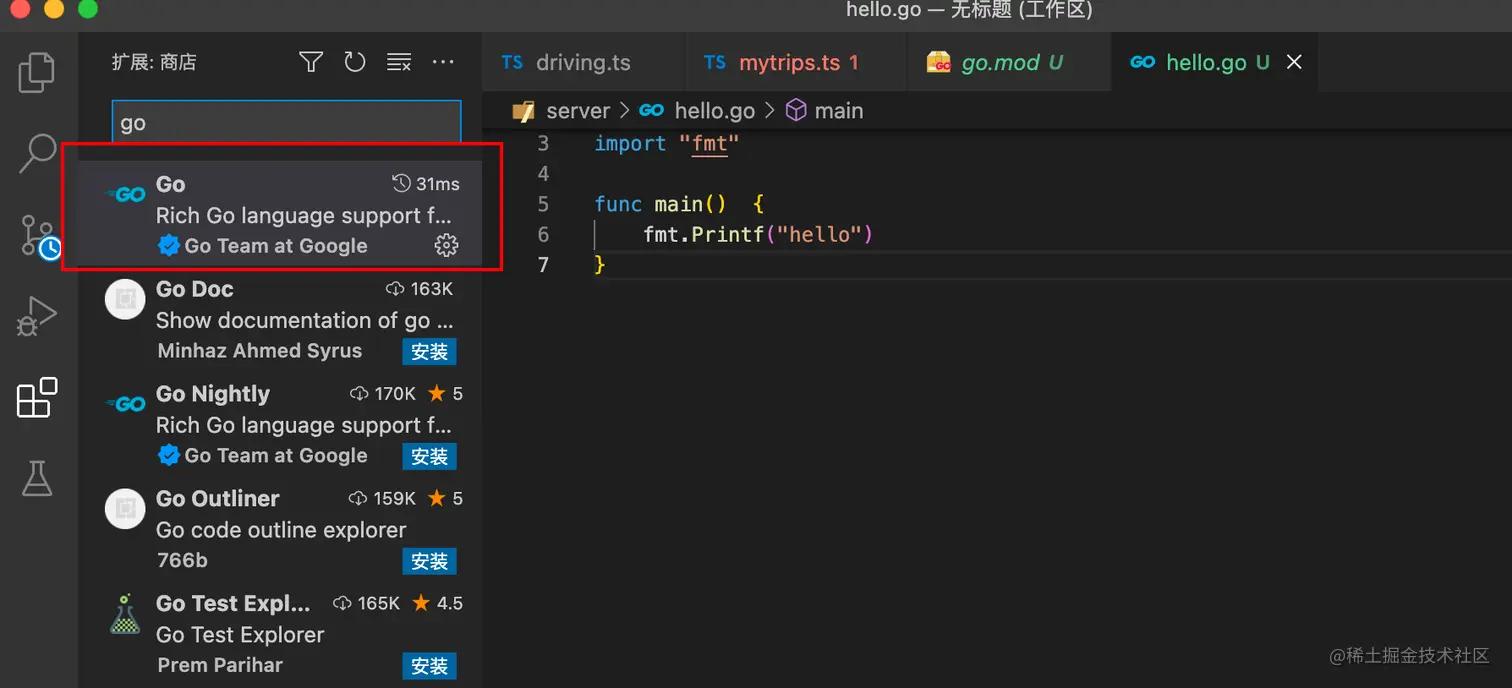1512x688 pixels.
Task: Click Go Doc placeholder extension icon
Action: coord(125,299)
